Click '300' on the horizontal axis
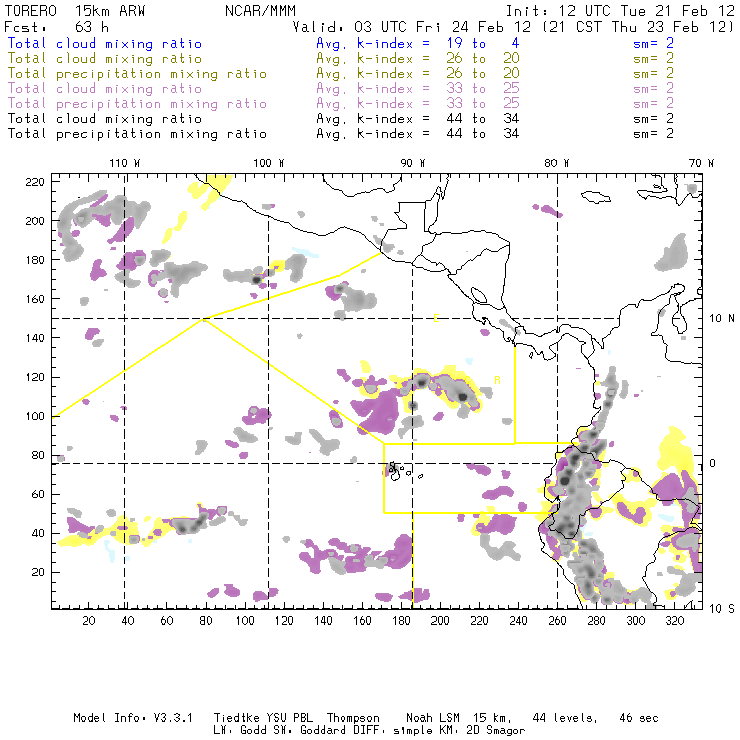This screenshot has height=740, width=740. coord(636,621)
